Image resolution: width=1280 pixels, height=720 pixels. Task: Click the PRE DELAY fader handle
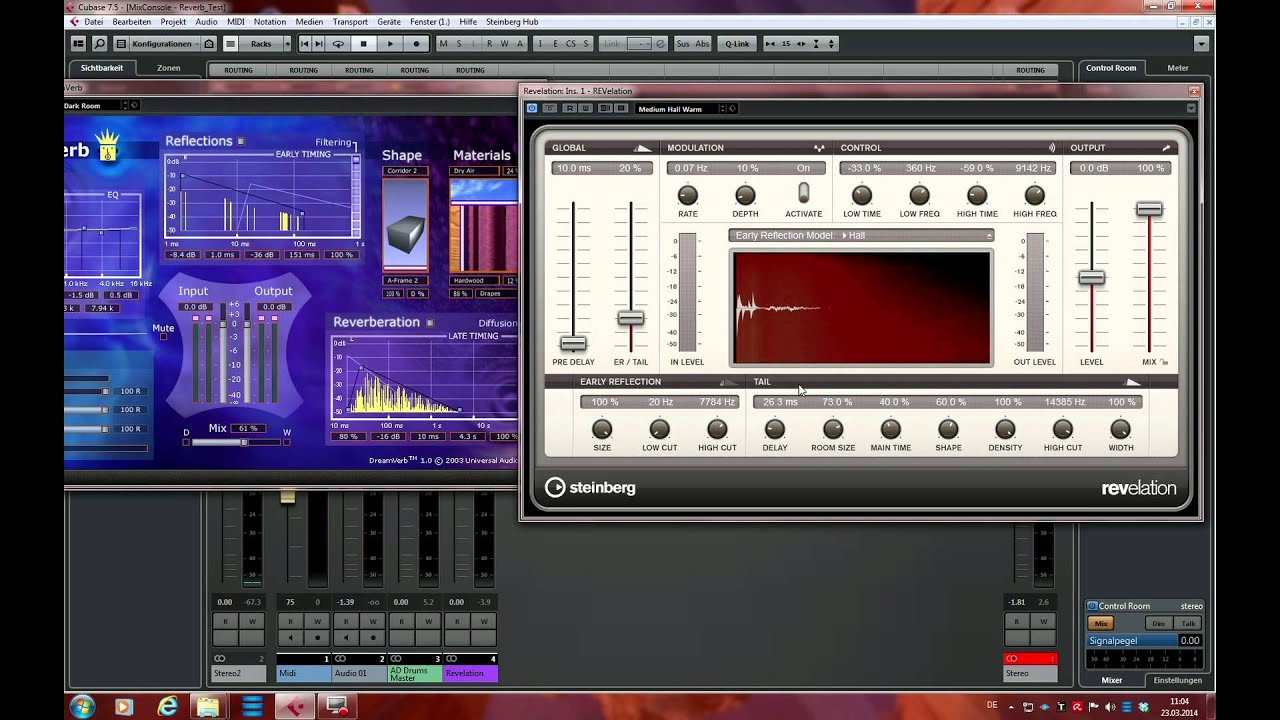pos(573,344)
